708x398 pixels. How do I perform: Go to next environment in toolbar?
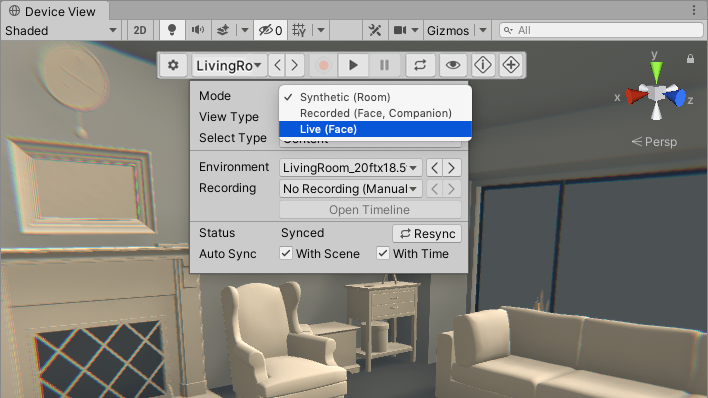point(295,66)
